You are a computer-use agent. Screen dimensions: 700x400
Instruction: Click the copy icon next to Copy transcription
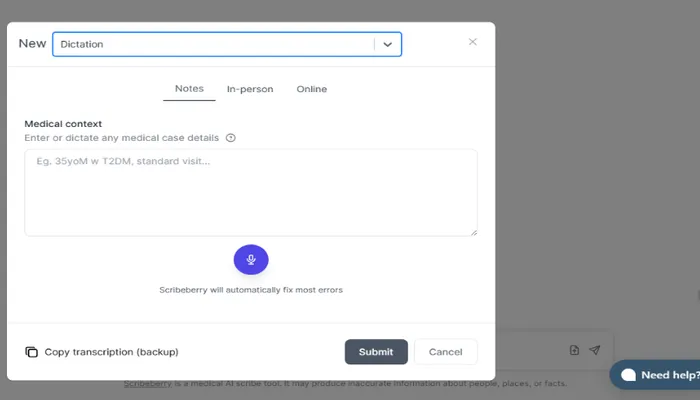tap(31, 352)
